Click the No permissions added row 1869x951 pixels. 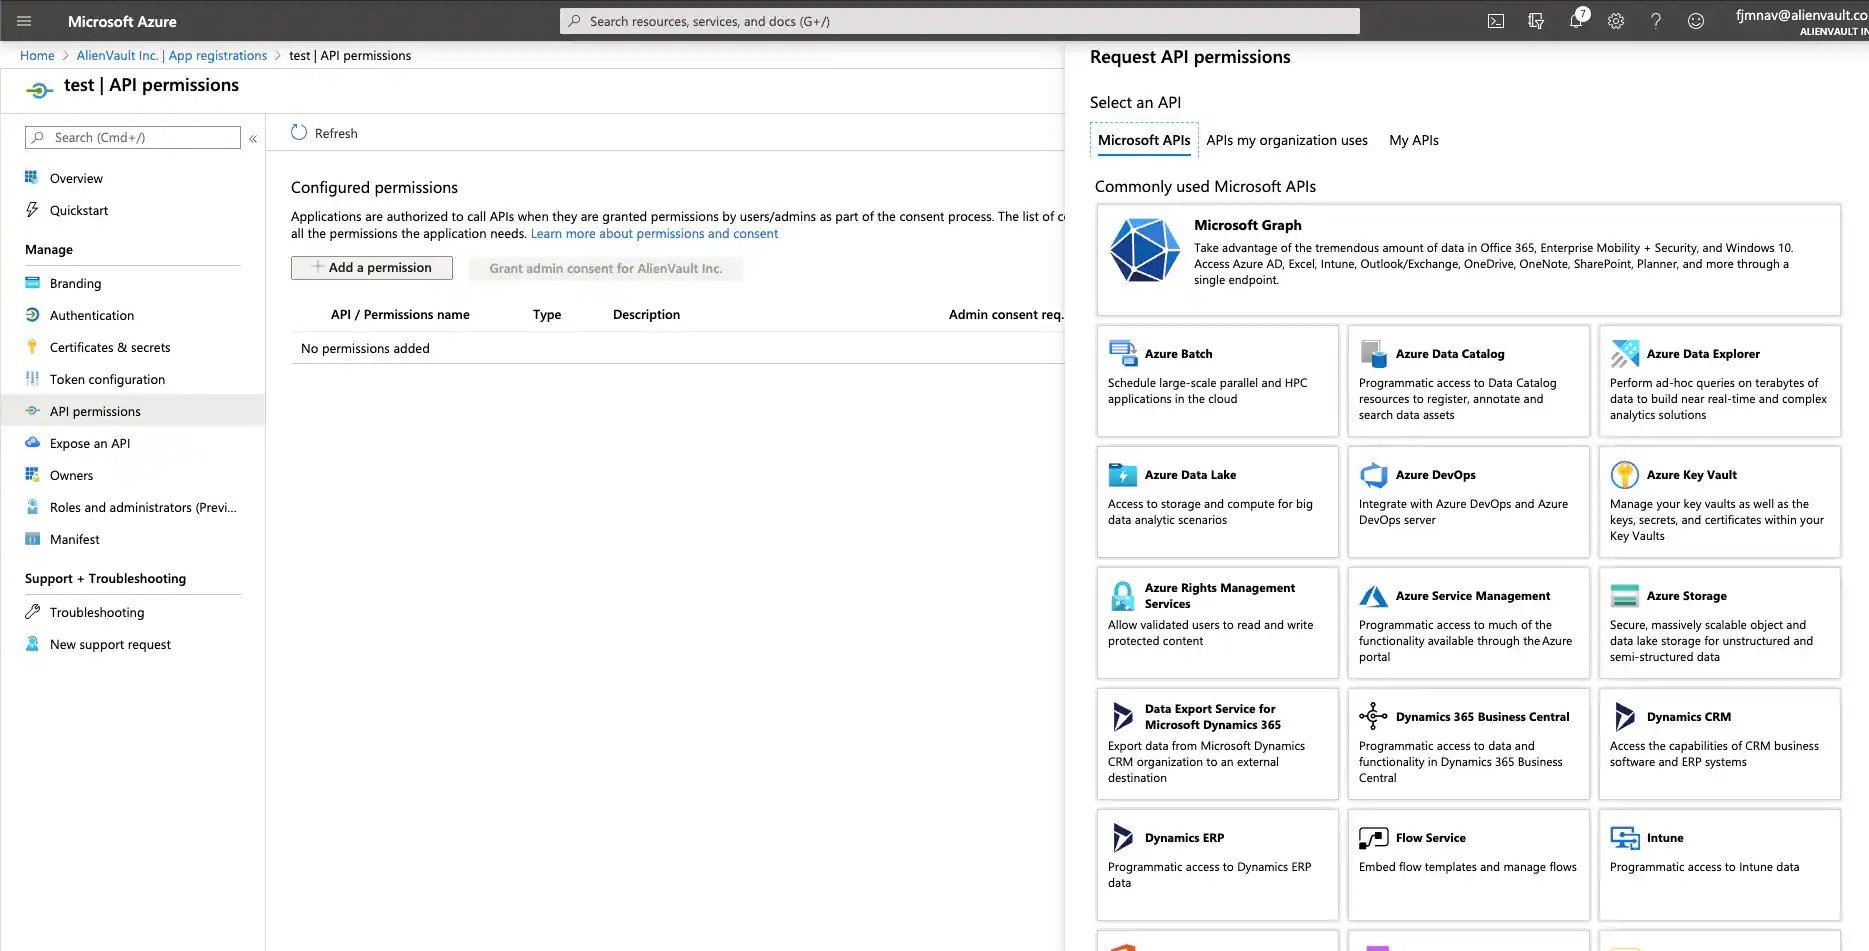pos(678,348)
